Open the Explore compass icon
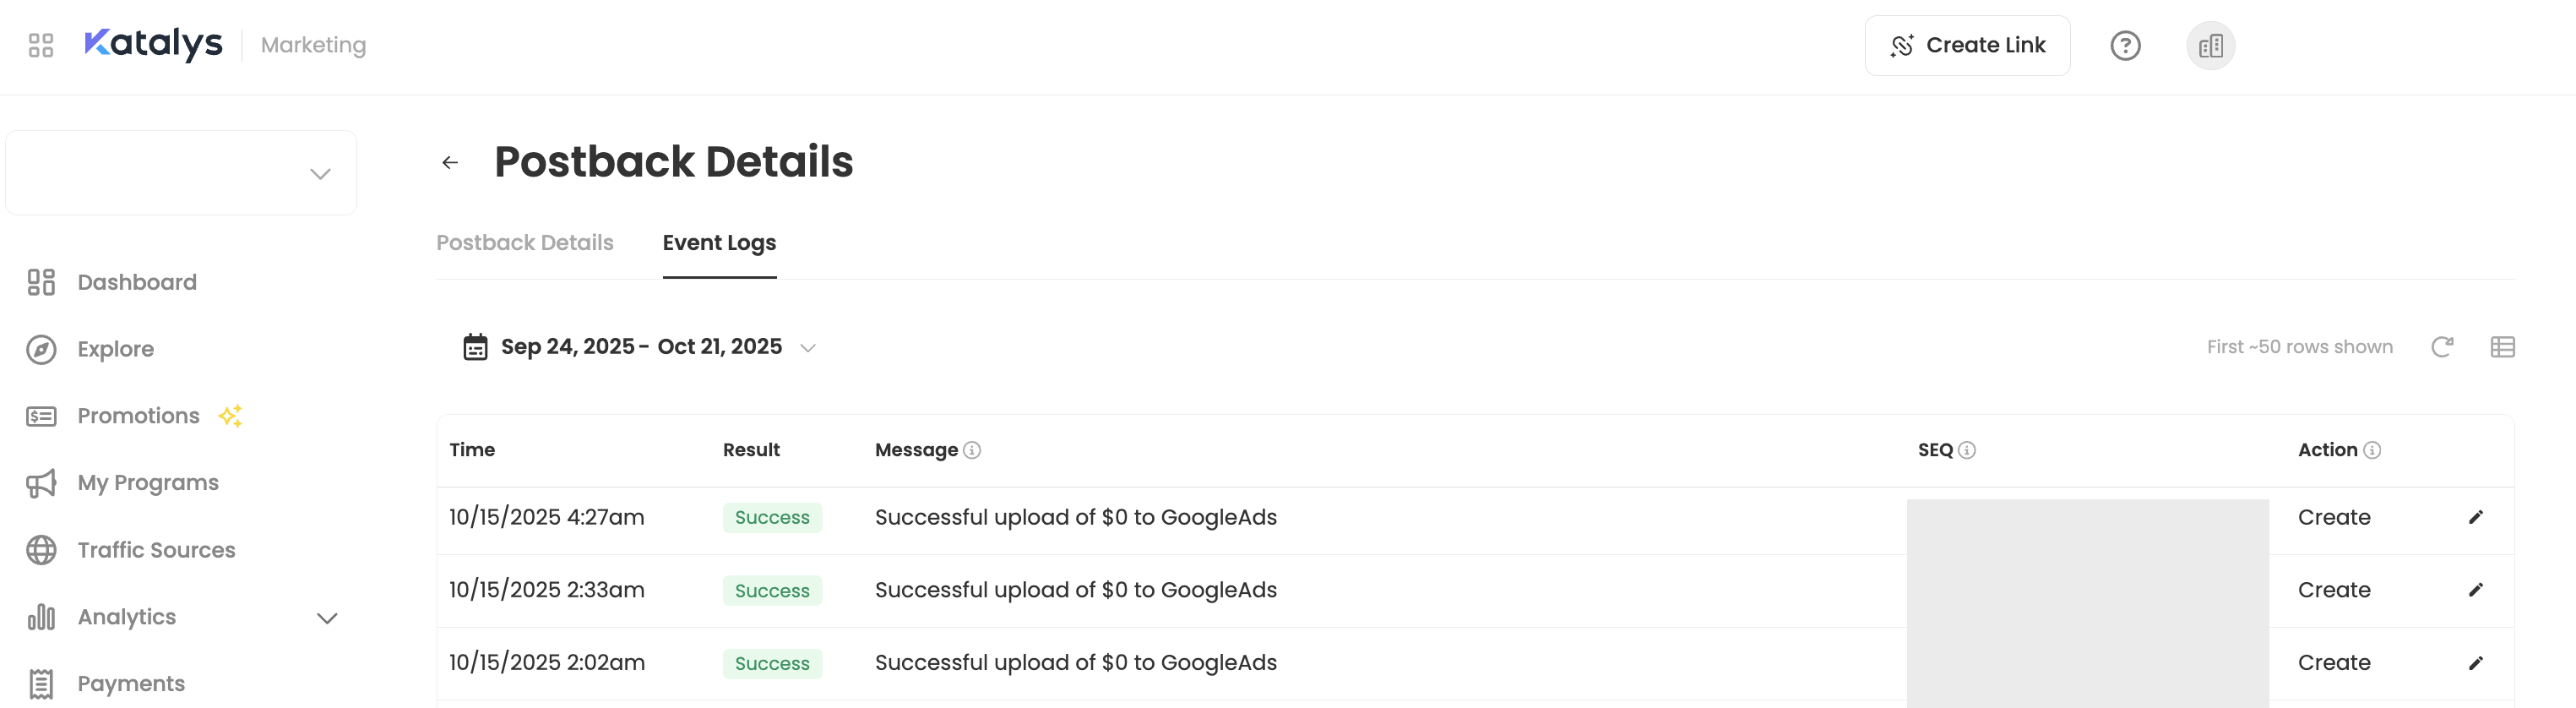 tap(41, 349)
